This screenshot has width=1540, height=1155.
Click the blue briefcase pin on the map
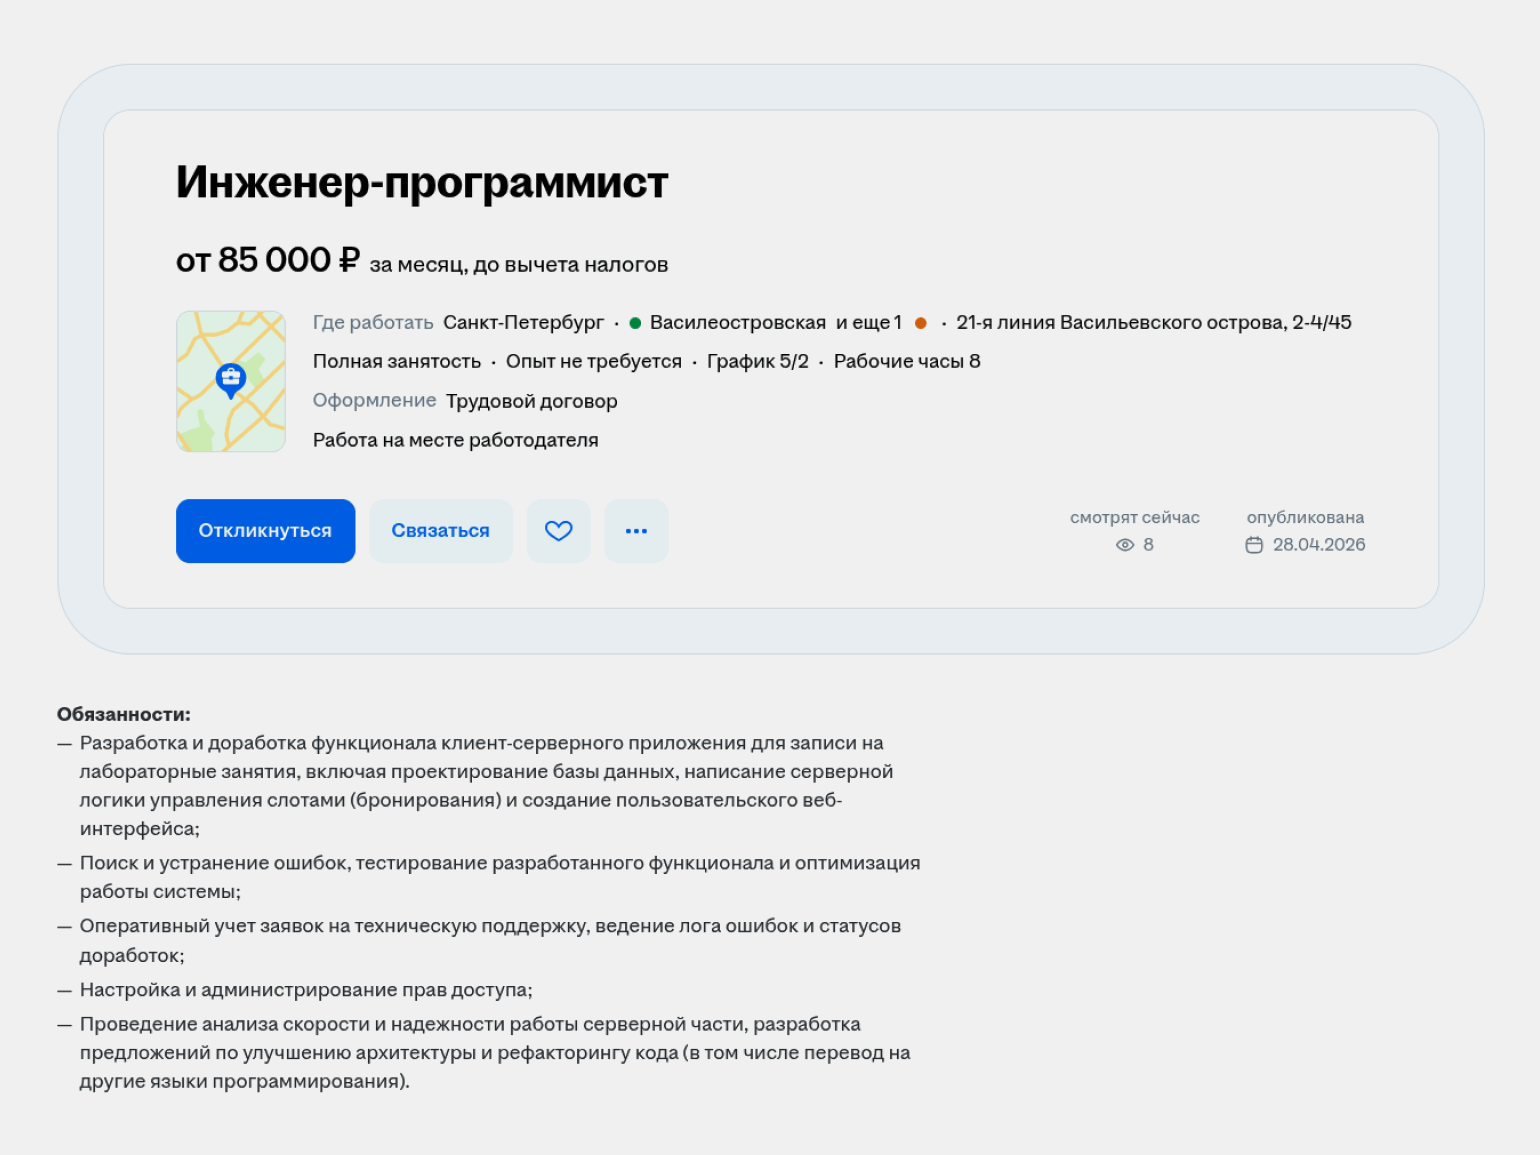click(x=231, y=379)
